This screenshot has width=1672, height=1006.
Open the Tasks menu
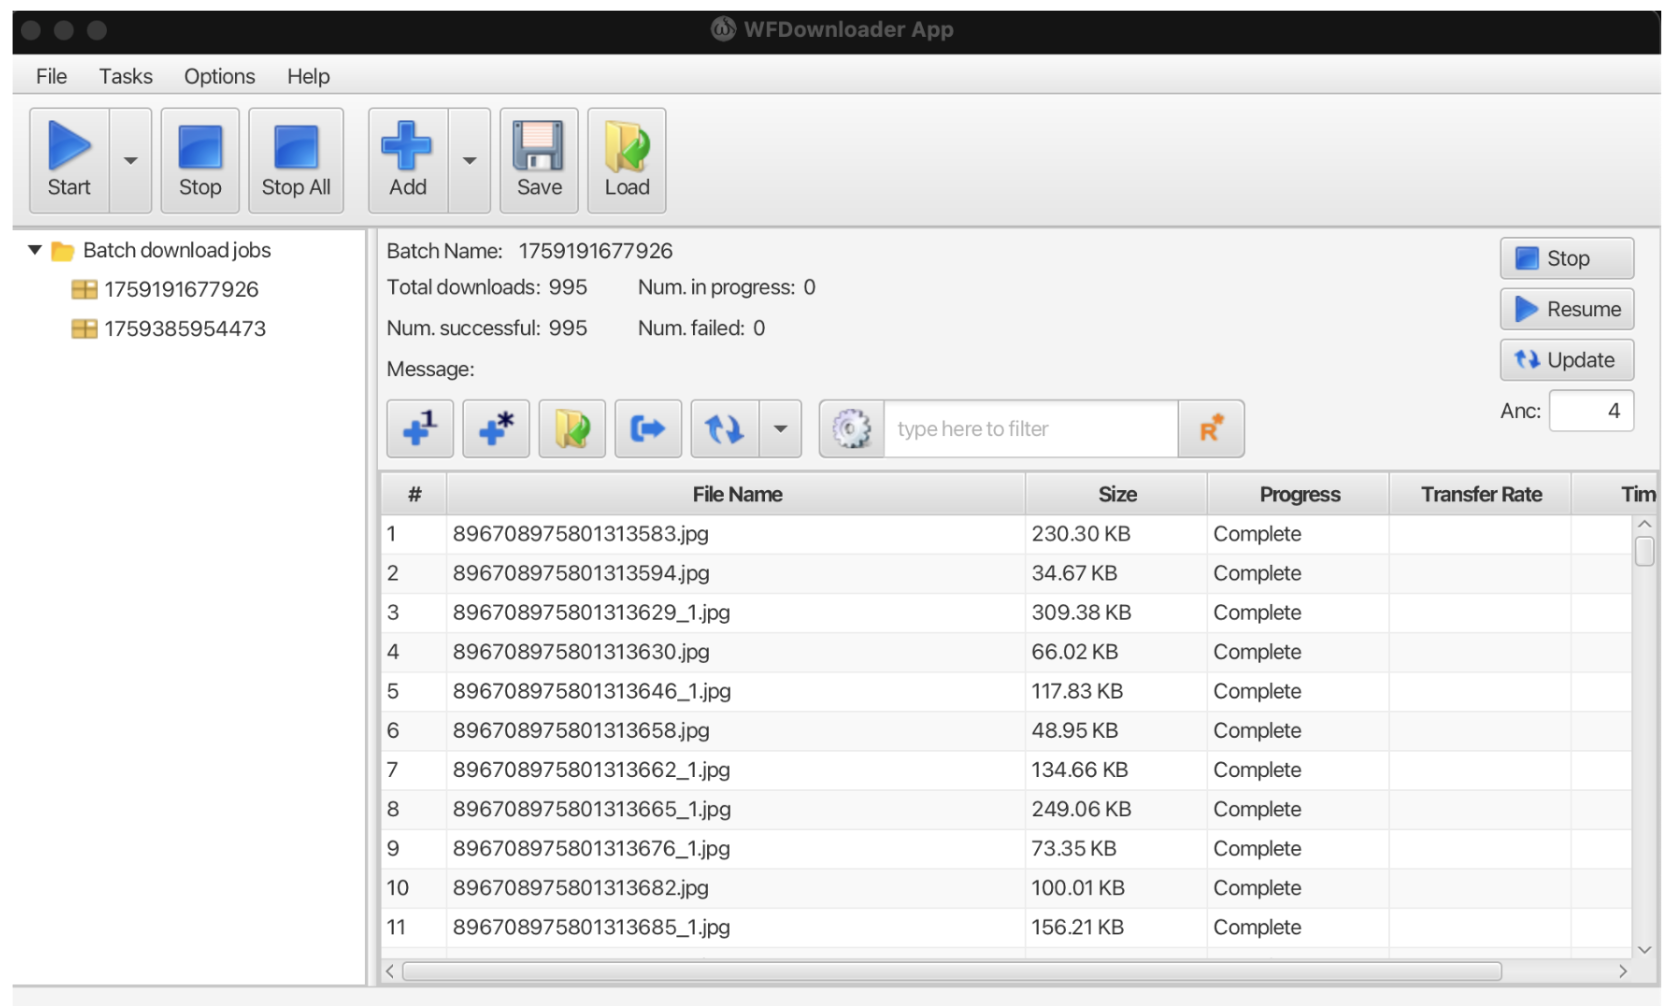coord(124,76)
